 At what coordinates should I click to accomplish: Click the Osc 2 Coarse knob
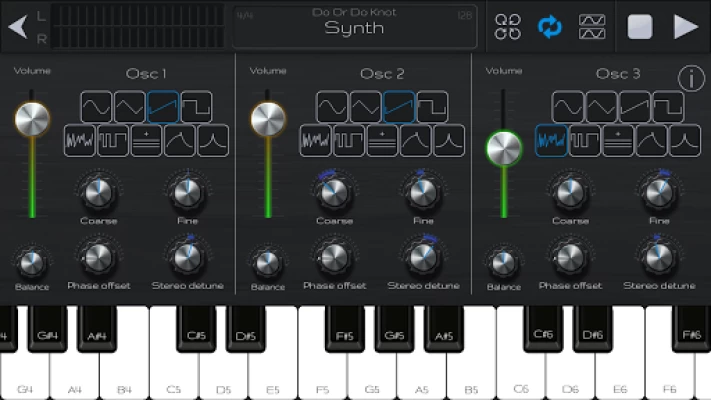pos(334,193)
